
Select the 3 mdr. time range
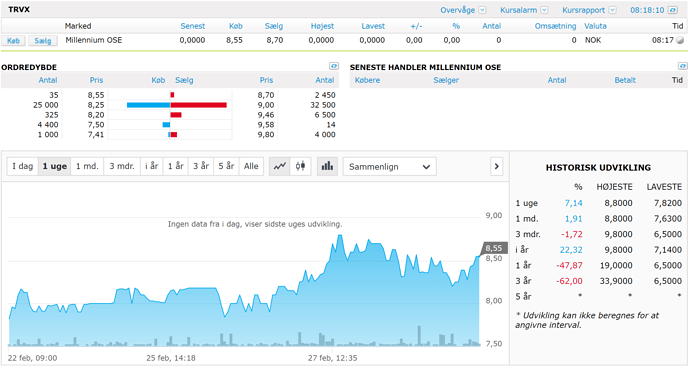(122, 166)
